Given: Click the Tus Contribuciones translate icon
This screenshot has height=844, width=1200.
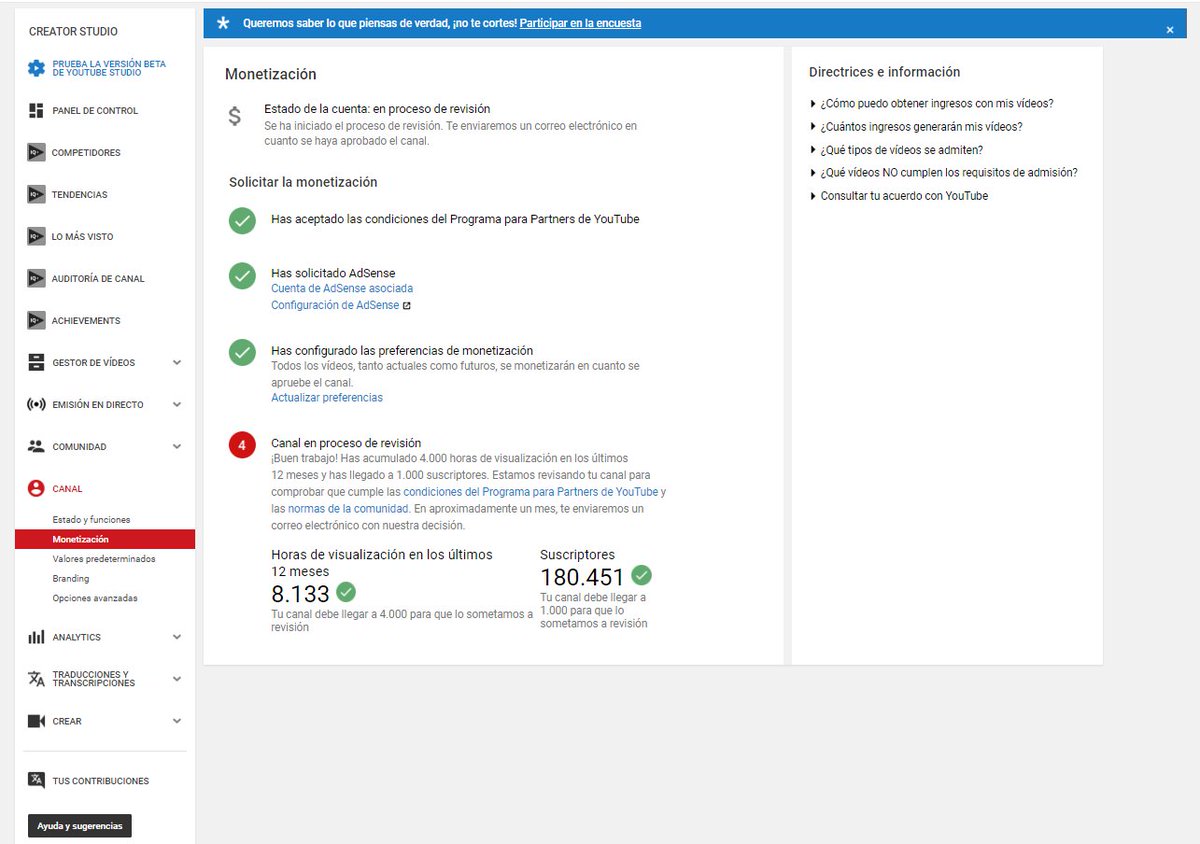Looking at the screenshot, I should tap(36, 781).
